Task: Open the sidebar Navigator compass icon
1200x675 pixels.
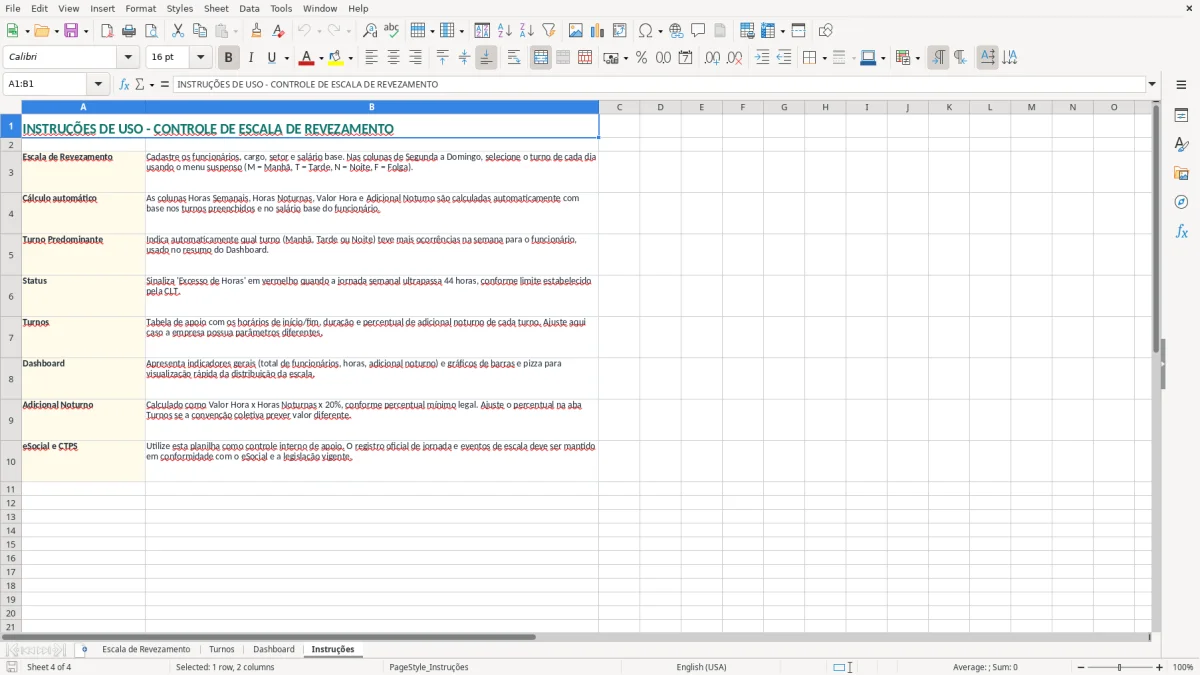Action: 1181,202
